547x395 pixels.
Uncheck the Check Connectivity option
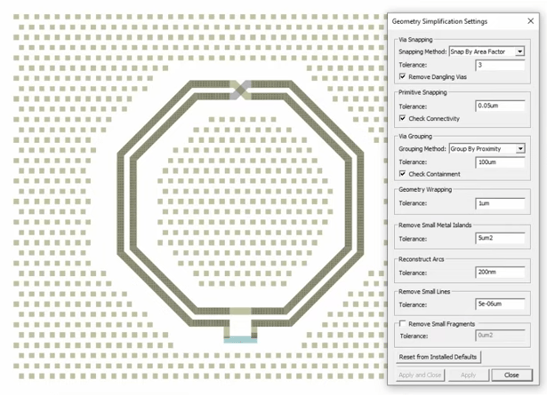click(x=402, y=118)
